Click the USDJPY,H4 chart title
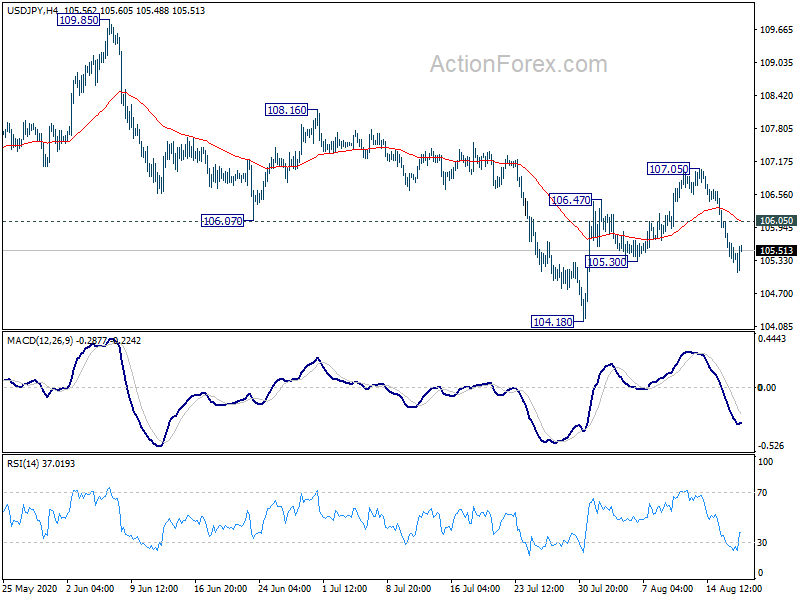Image resolution: width=800 pixels, height=600 pixels. click(33, 10)
